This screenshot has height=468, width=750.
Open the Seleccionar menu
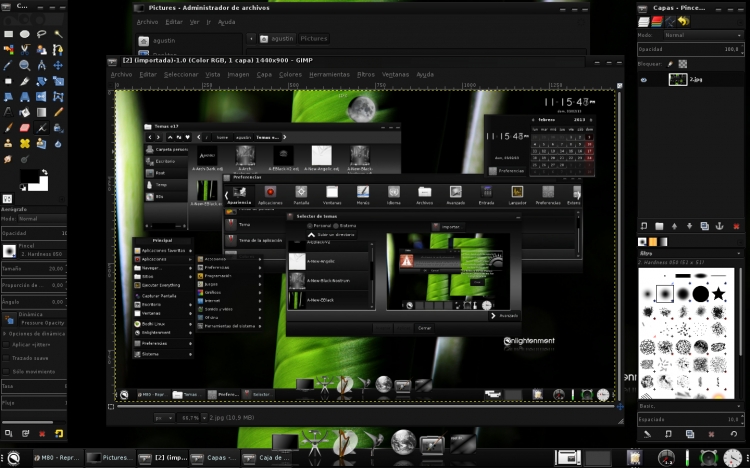click(181, 75)
